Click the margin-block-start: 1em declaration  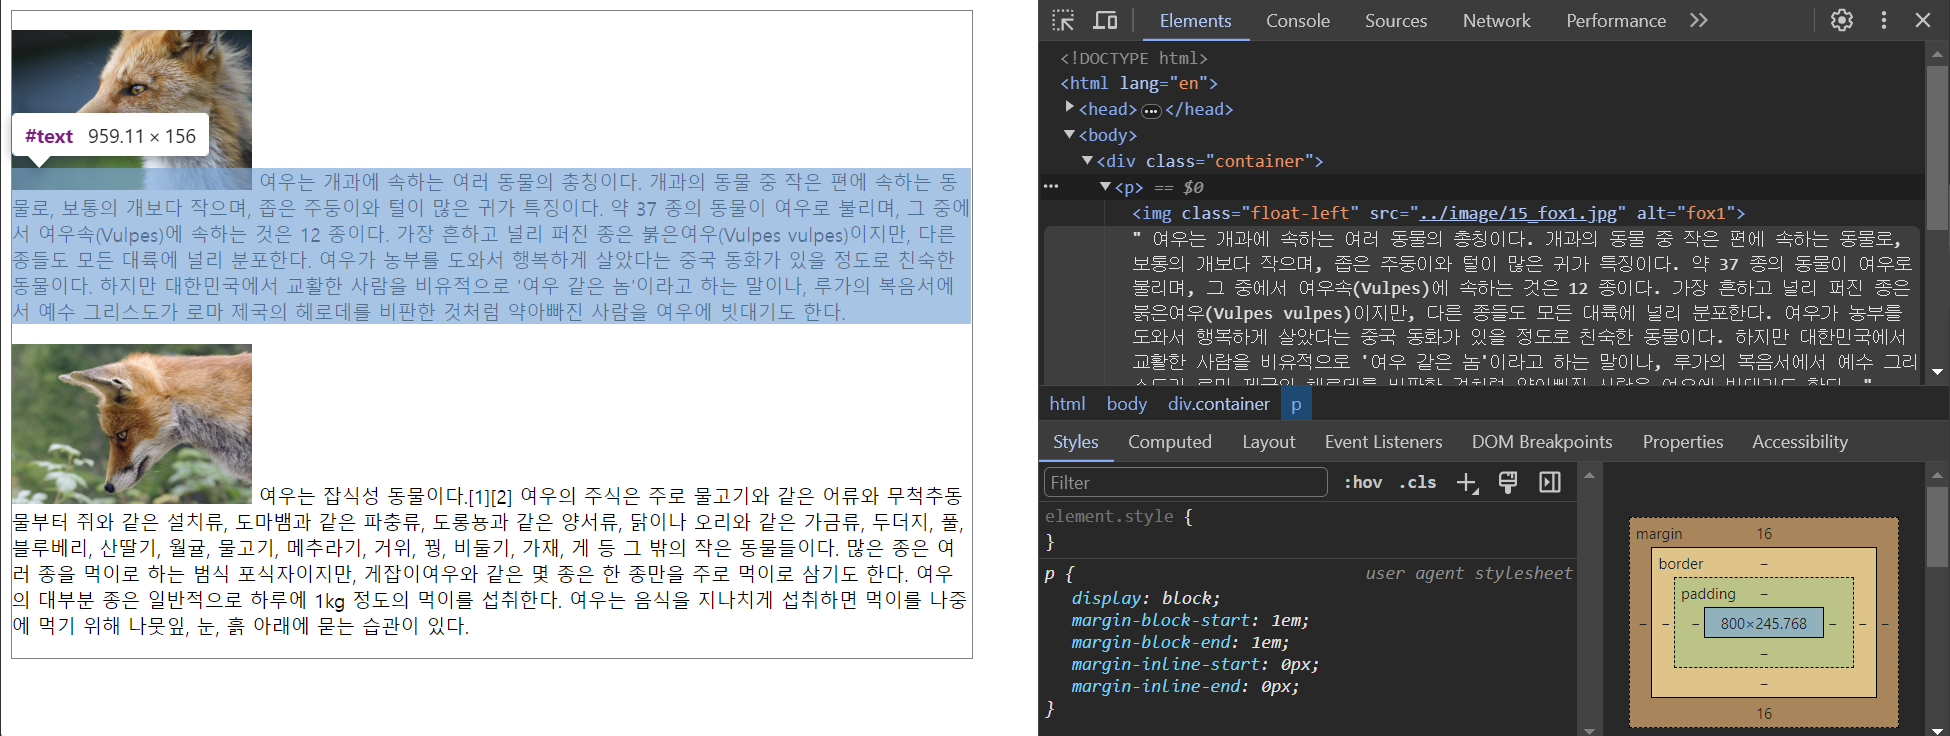coord(1190,620)
